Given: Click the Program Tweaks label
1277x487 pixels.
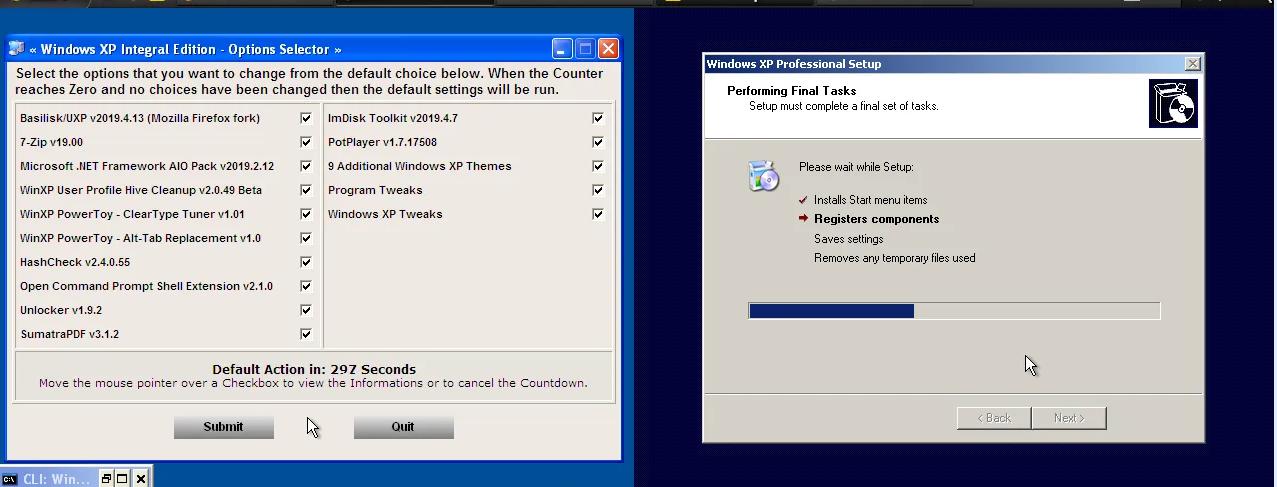Looking at the screenshot, I should click(375, 190).
